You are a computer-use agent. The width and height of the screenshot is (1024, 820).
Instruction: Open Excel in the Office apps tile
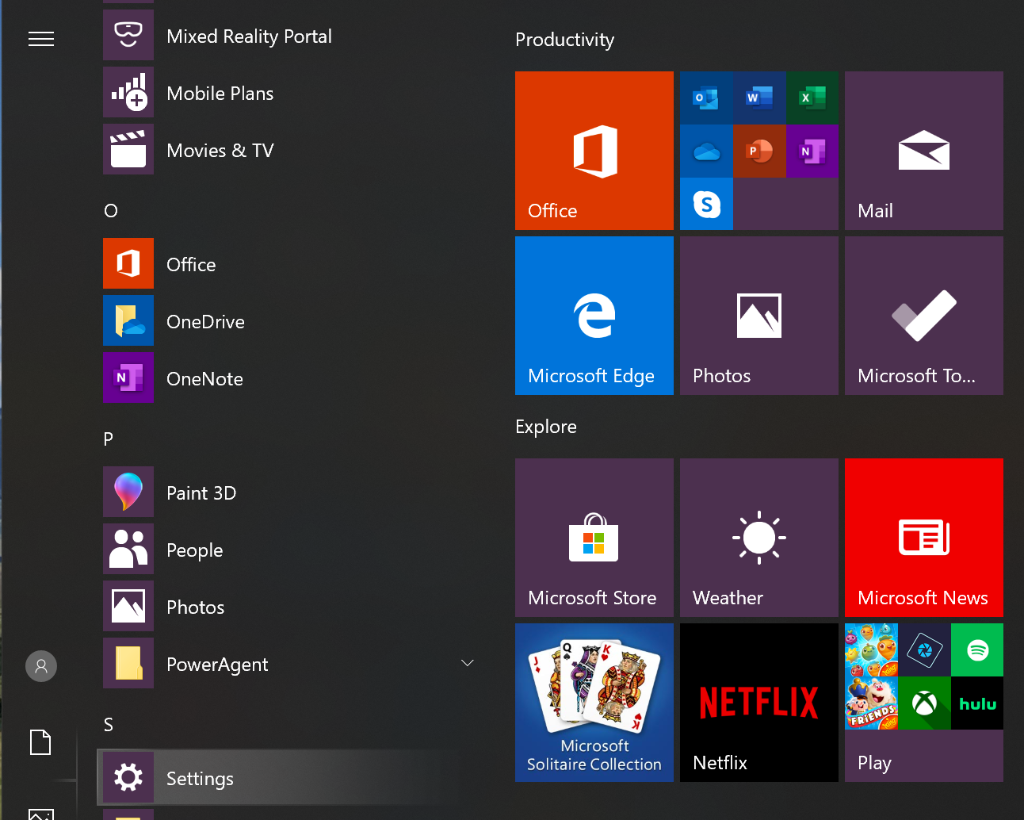pyautogui.click(x=812, y=98)
